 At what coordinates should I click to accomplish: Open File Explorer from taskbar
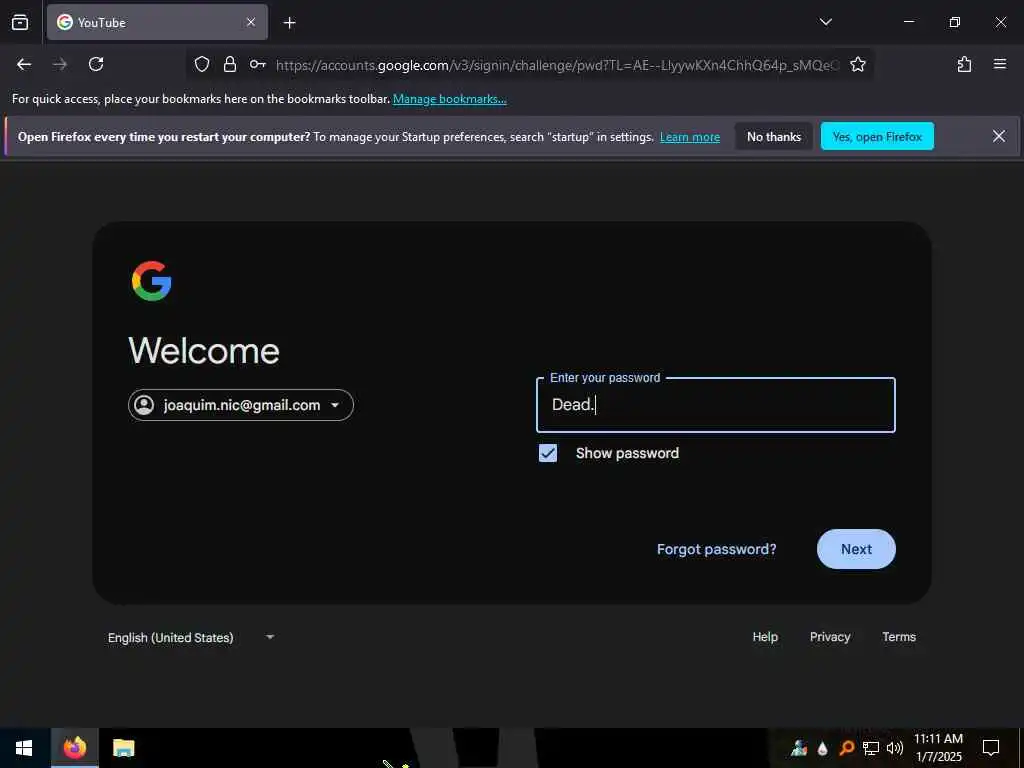[x=123, y=748]
